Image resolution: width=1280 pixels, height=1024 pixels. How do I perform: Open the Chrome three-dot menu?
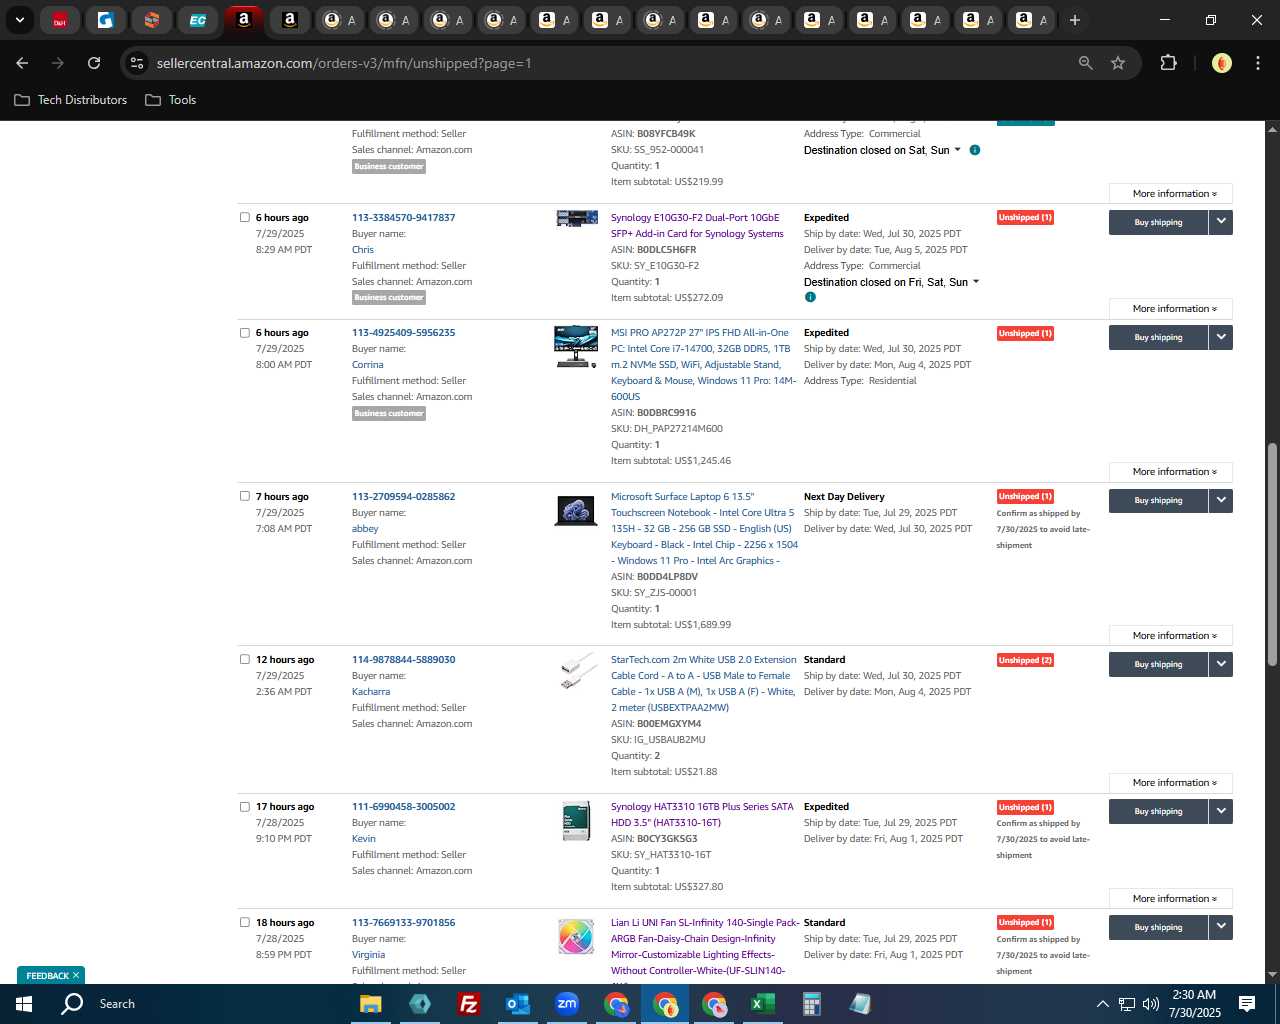point(1257,63)
